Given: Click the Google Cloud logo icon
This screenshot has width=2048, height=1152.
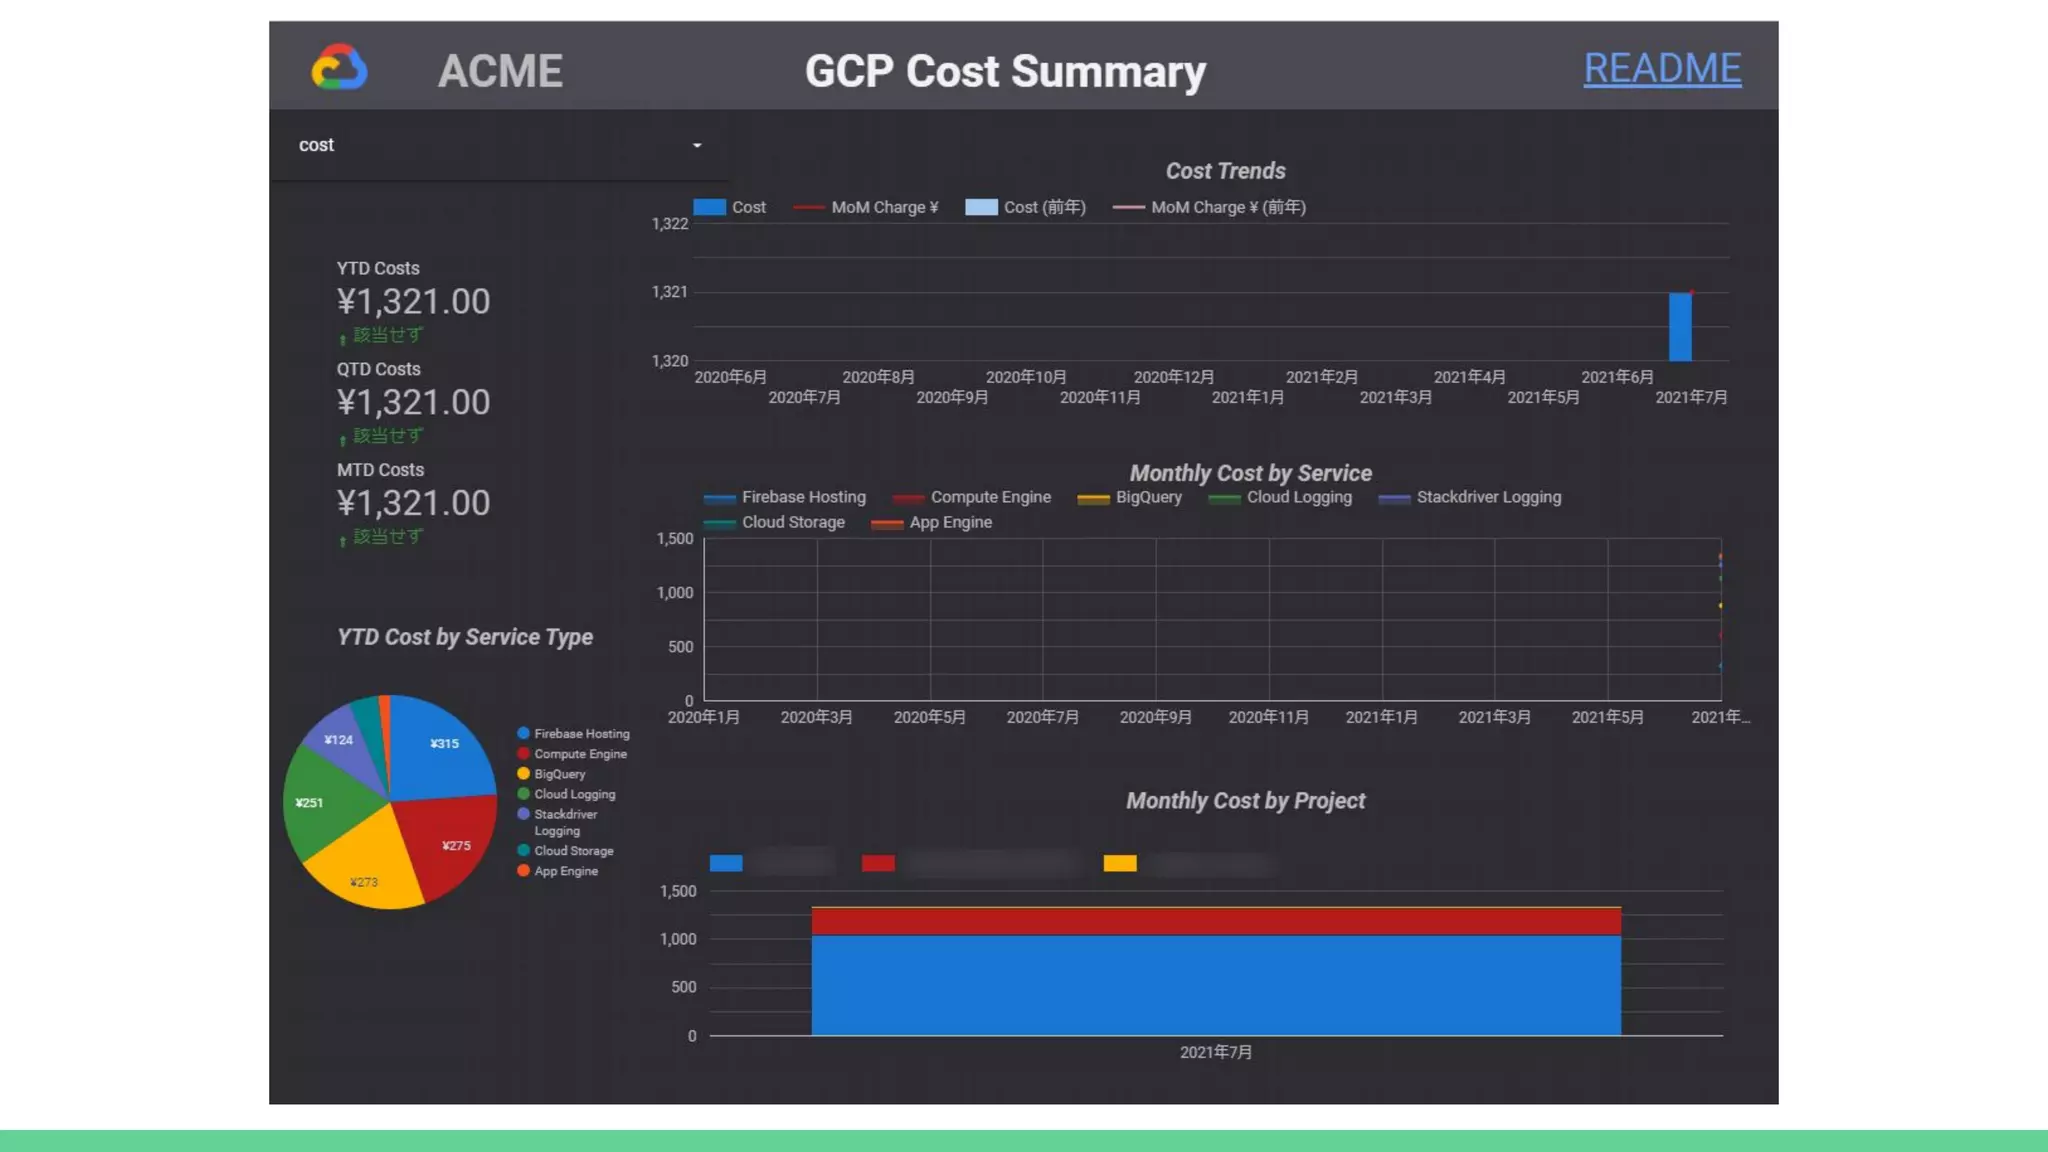Looking at the screenshot, I should pyautogui.click(x=339, y=68).
